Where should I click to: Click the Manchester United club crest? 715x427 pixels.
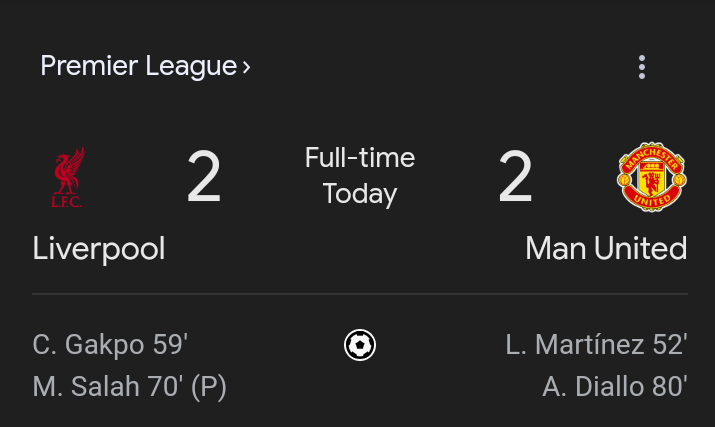coord(651,177)
